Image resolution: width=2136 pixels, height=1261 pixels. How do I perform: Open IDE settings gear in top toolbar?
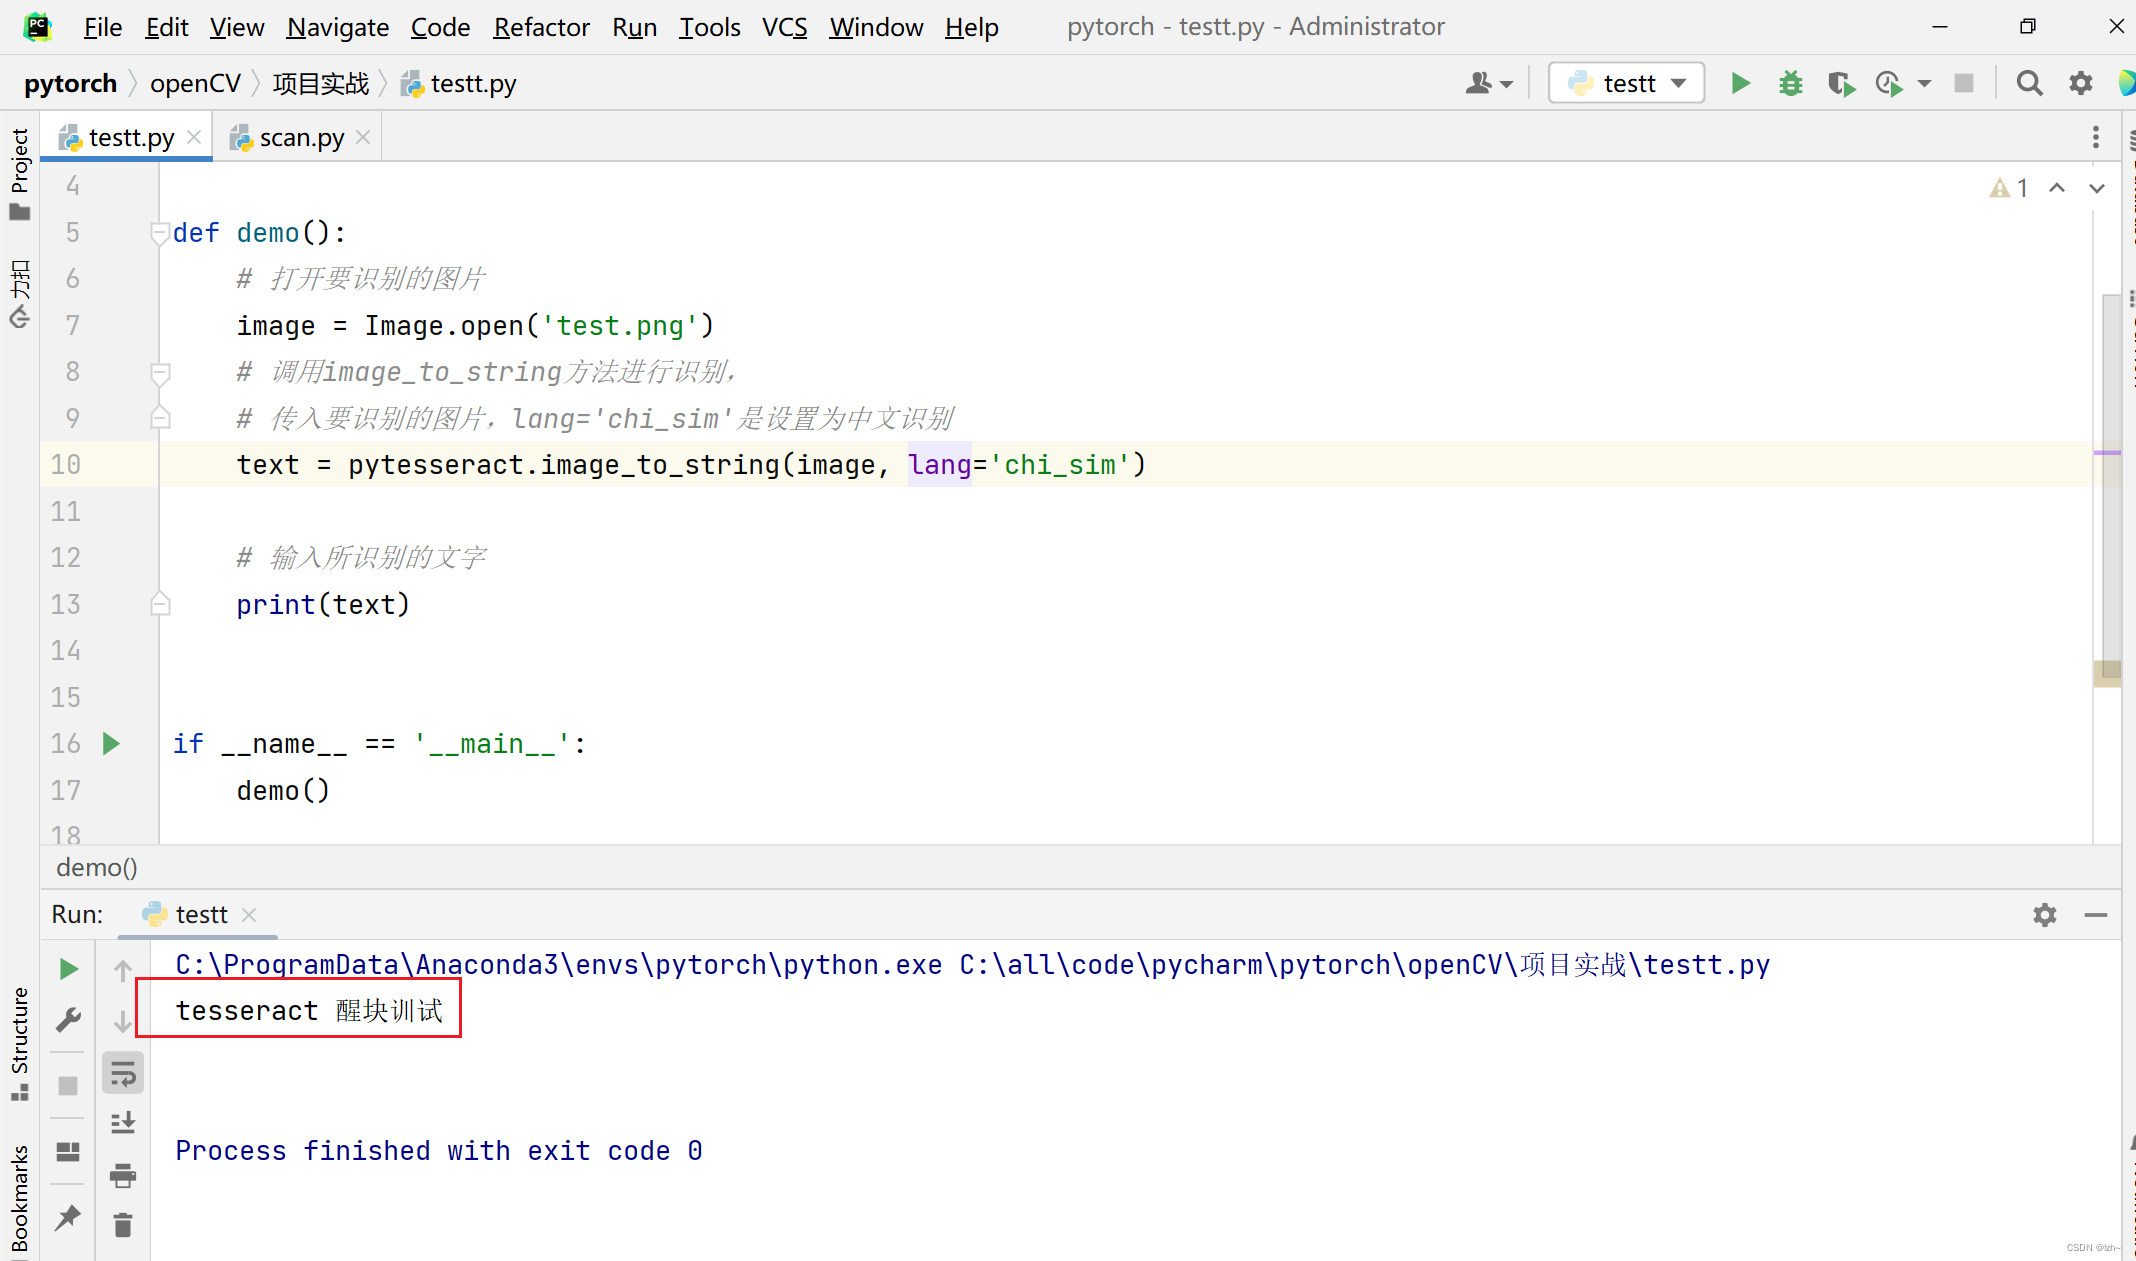[x=2081, y=84]
